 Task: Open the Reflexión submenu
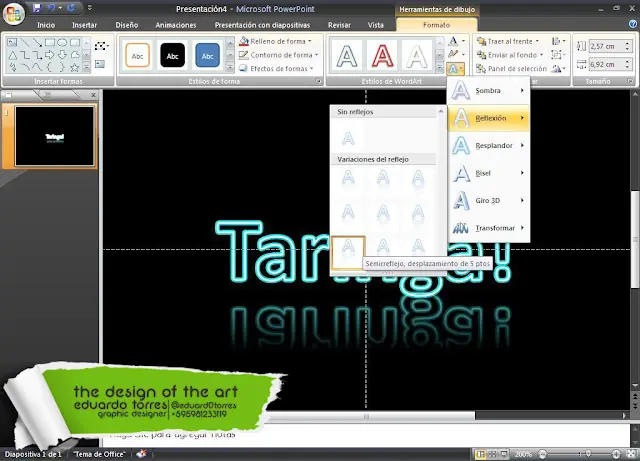click(489, 118)
